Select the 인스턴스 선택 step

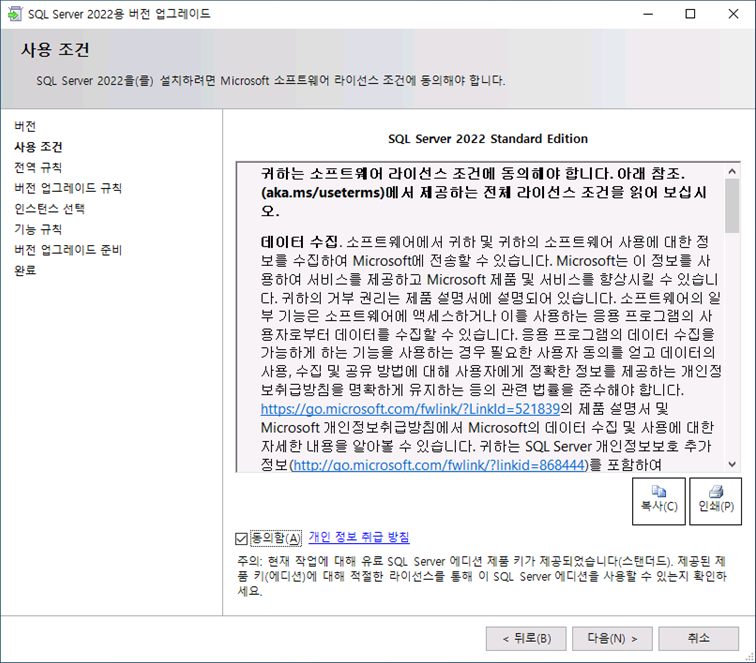point(50,209)
